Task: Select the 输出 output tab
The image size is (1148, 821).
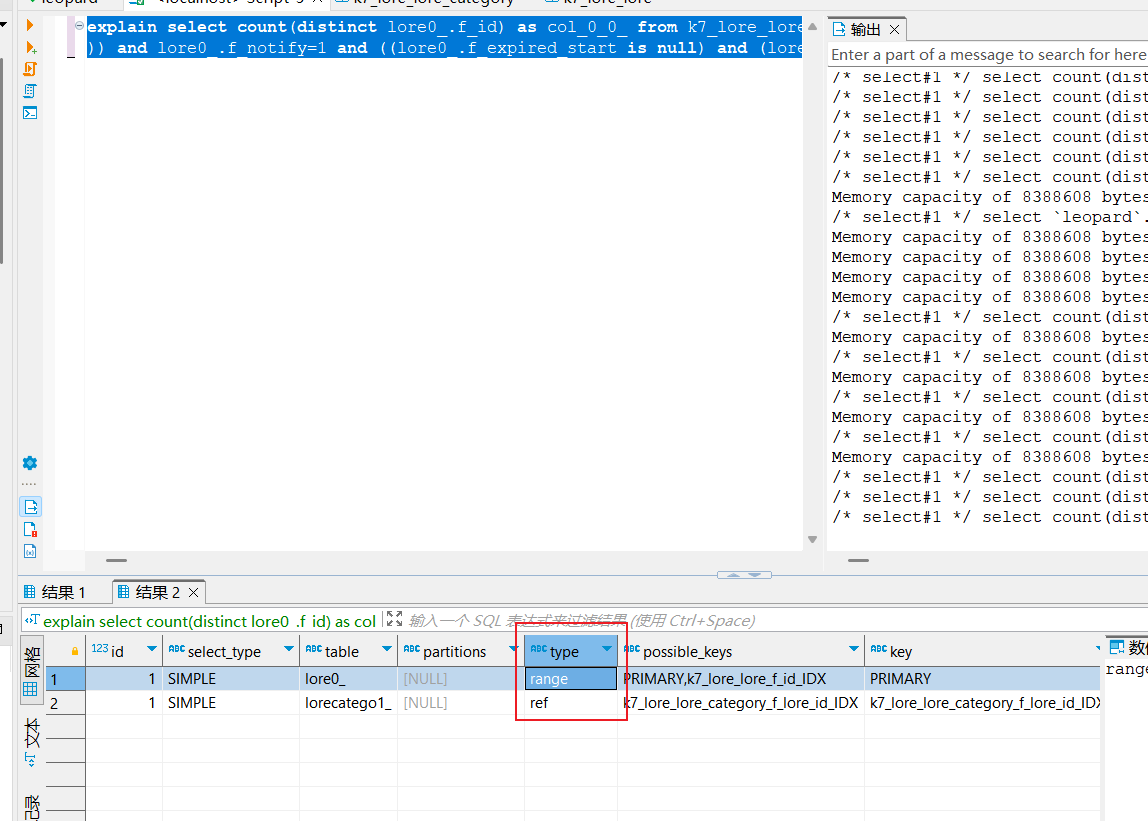Action: pyautogui.click(x=864, y=29)
